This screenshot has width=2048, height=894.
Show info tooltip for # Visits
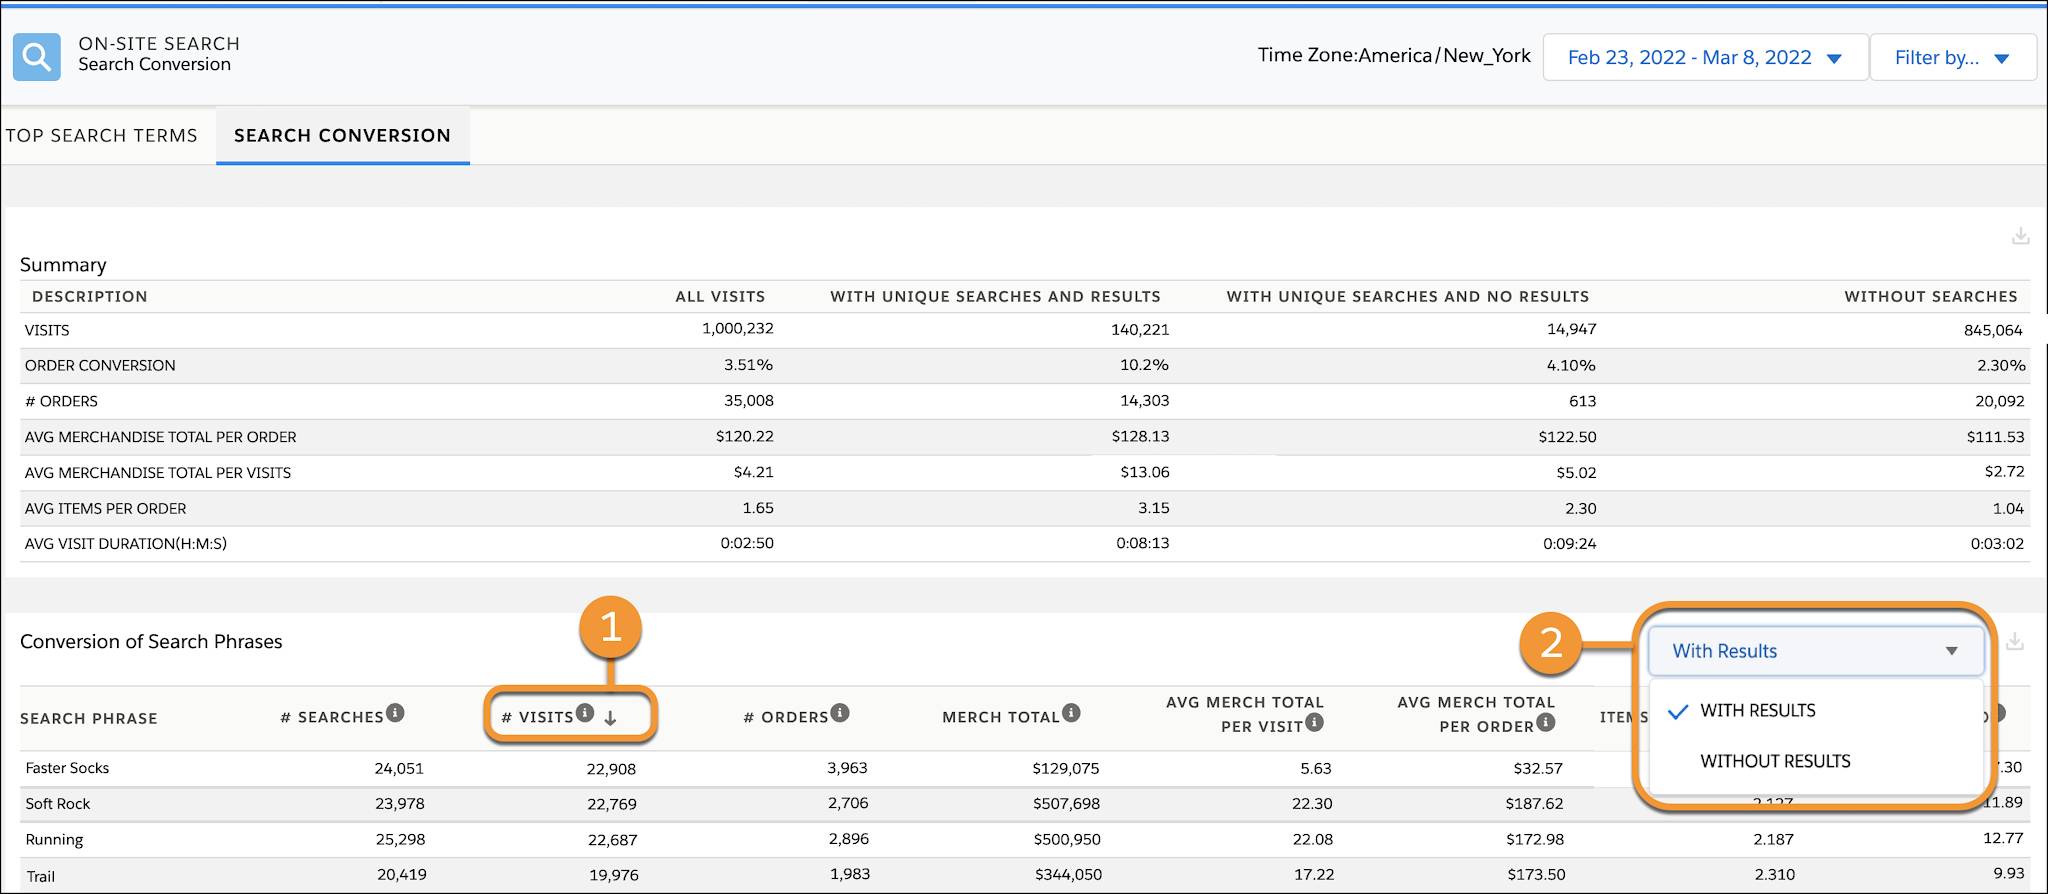tap(585, 713)
